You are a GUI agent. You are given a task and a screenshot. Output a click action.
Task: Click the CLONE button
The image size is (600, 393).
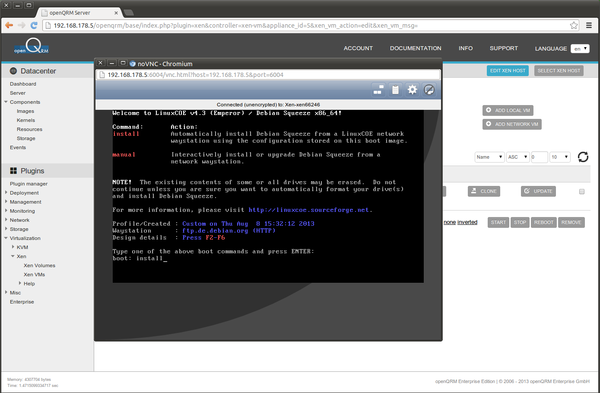tap(484, 191)
